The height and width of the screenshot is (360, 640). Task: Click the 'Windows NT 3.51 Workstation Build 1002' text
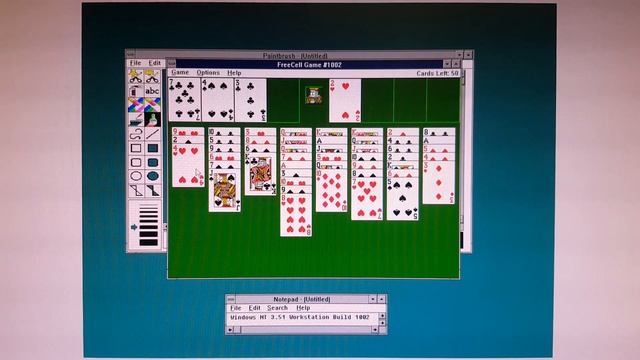click(300, 317)
